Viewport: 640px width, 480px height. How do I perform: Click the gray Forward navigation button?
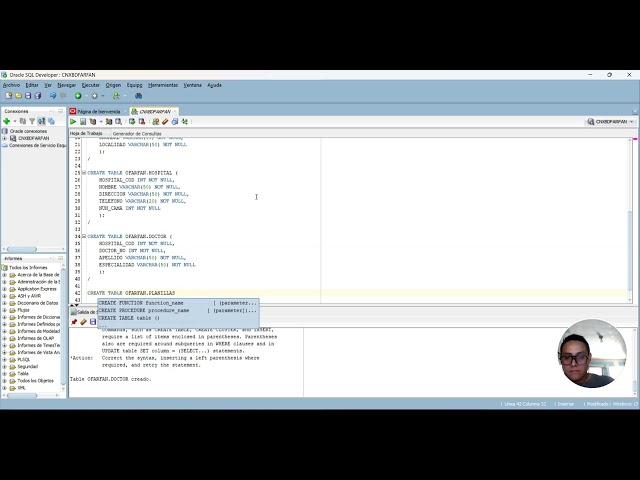pos(94,96)
